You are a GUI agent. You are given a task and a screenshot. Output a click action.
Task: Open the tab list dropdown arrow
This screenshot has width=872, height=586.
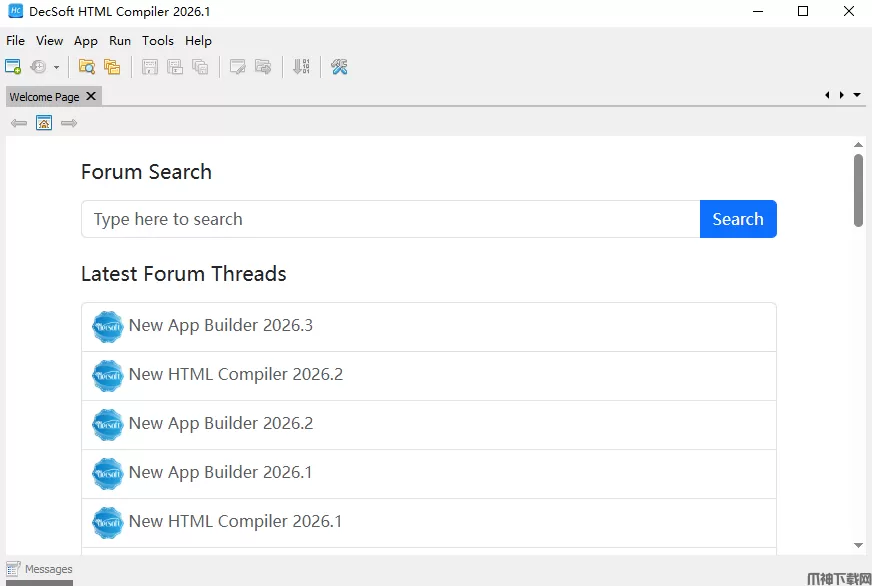point(857,96)
